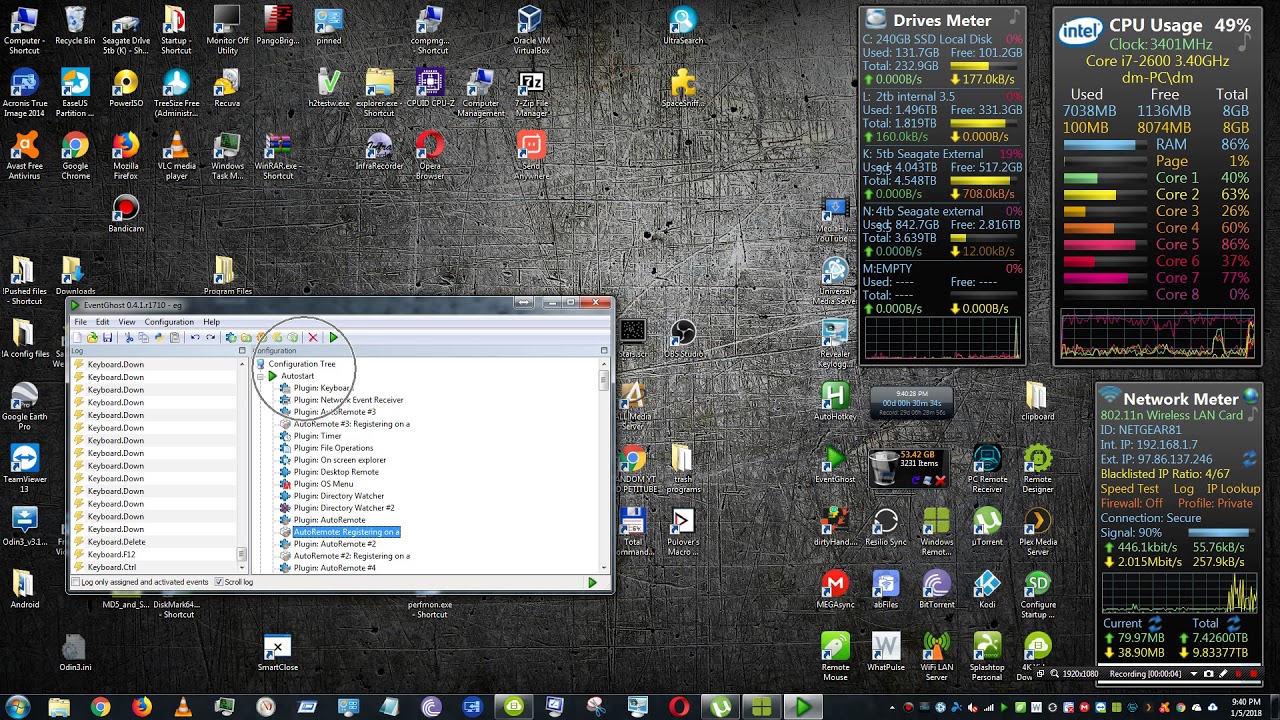Open the EventGhost Edit menu

pos(102,322)
